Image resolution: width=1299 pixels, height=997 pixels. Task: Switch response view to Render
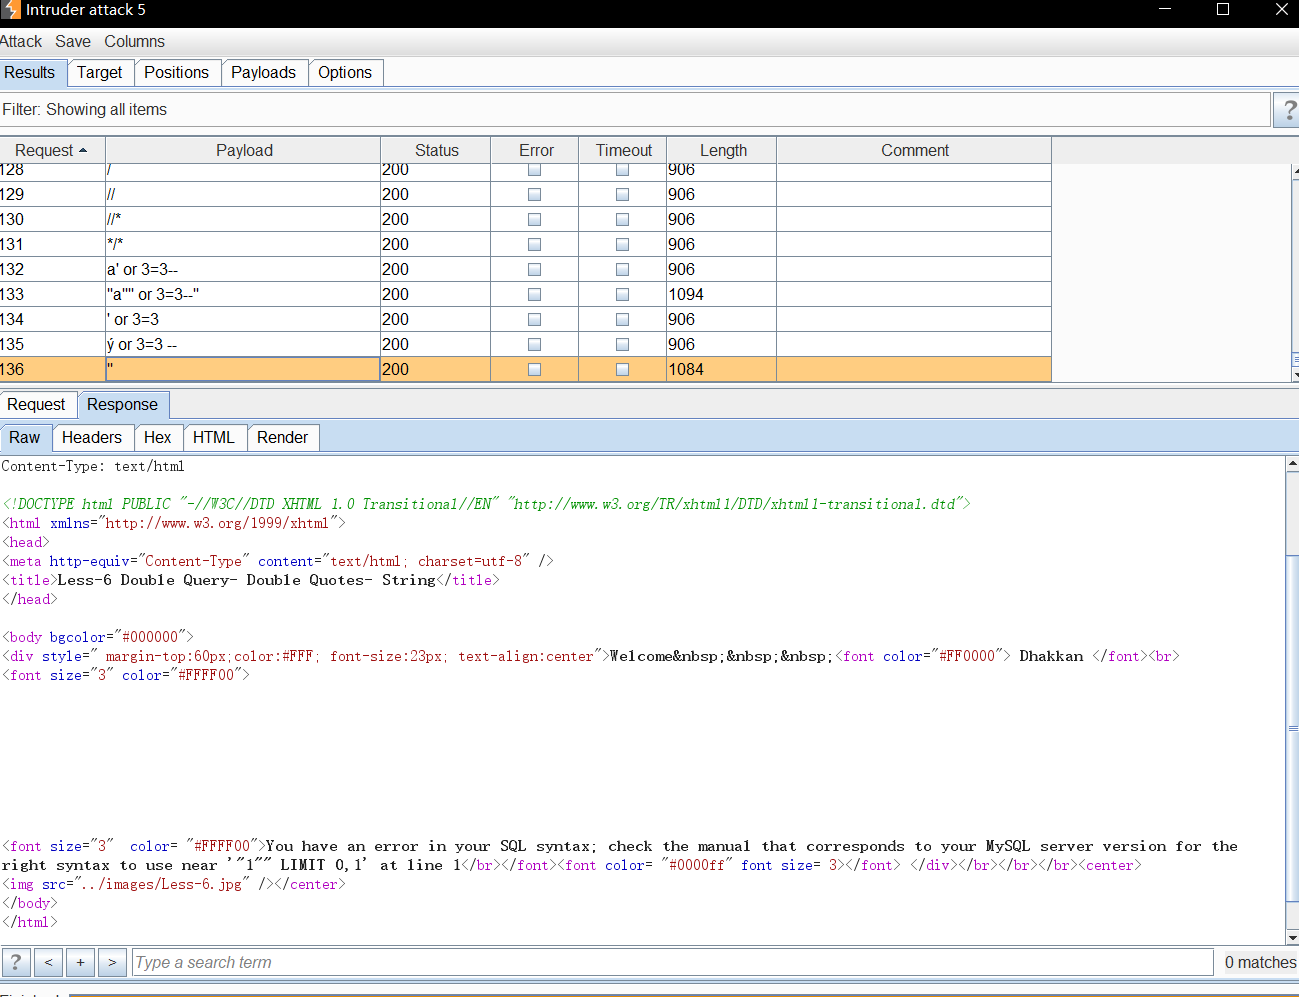coord(283,437)
